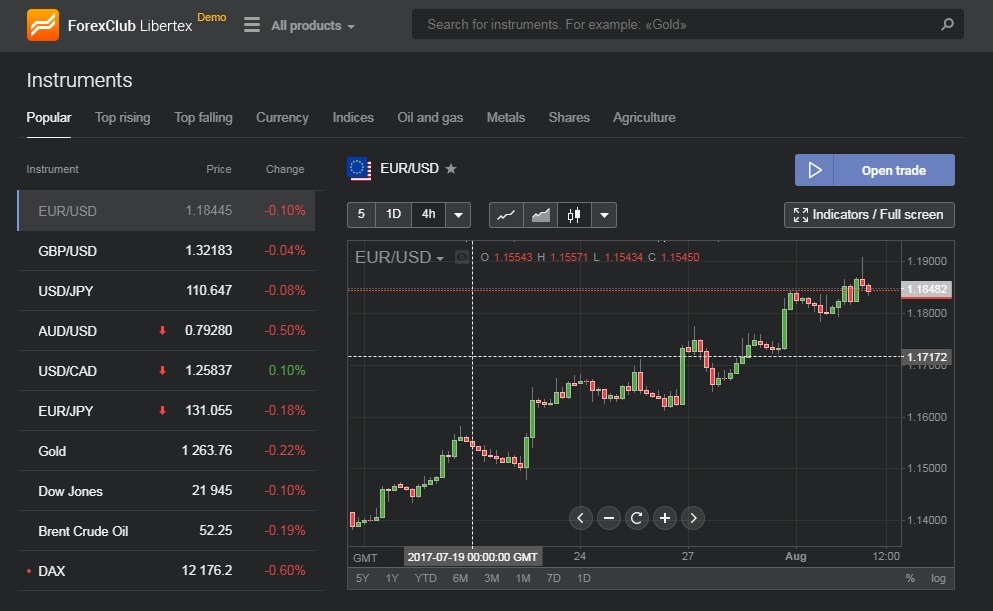Screen dimensions: 993x611
Task: Select the GBP/USD instrument row
Action: (167, 251)
